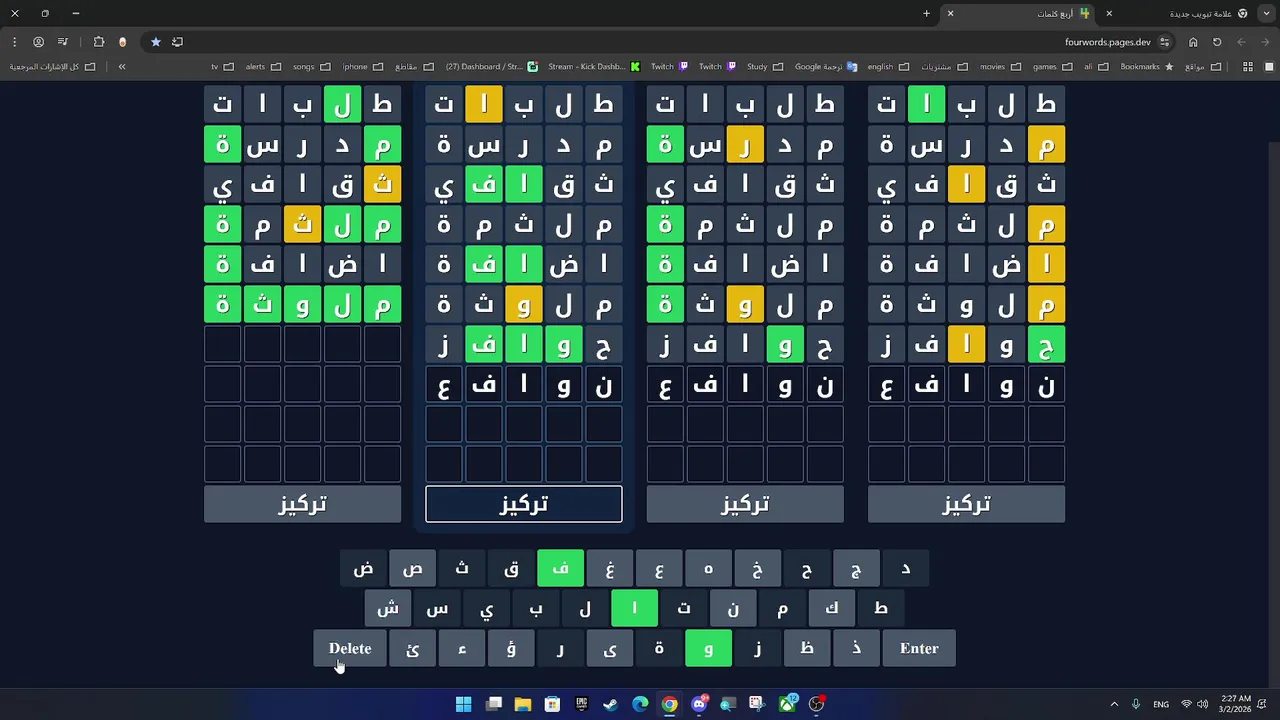The height and width of the screenshot is (720, 1280).
Task: Reload the current page
Action: (1217, 42)
